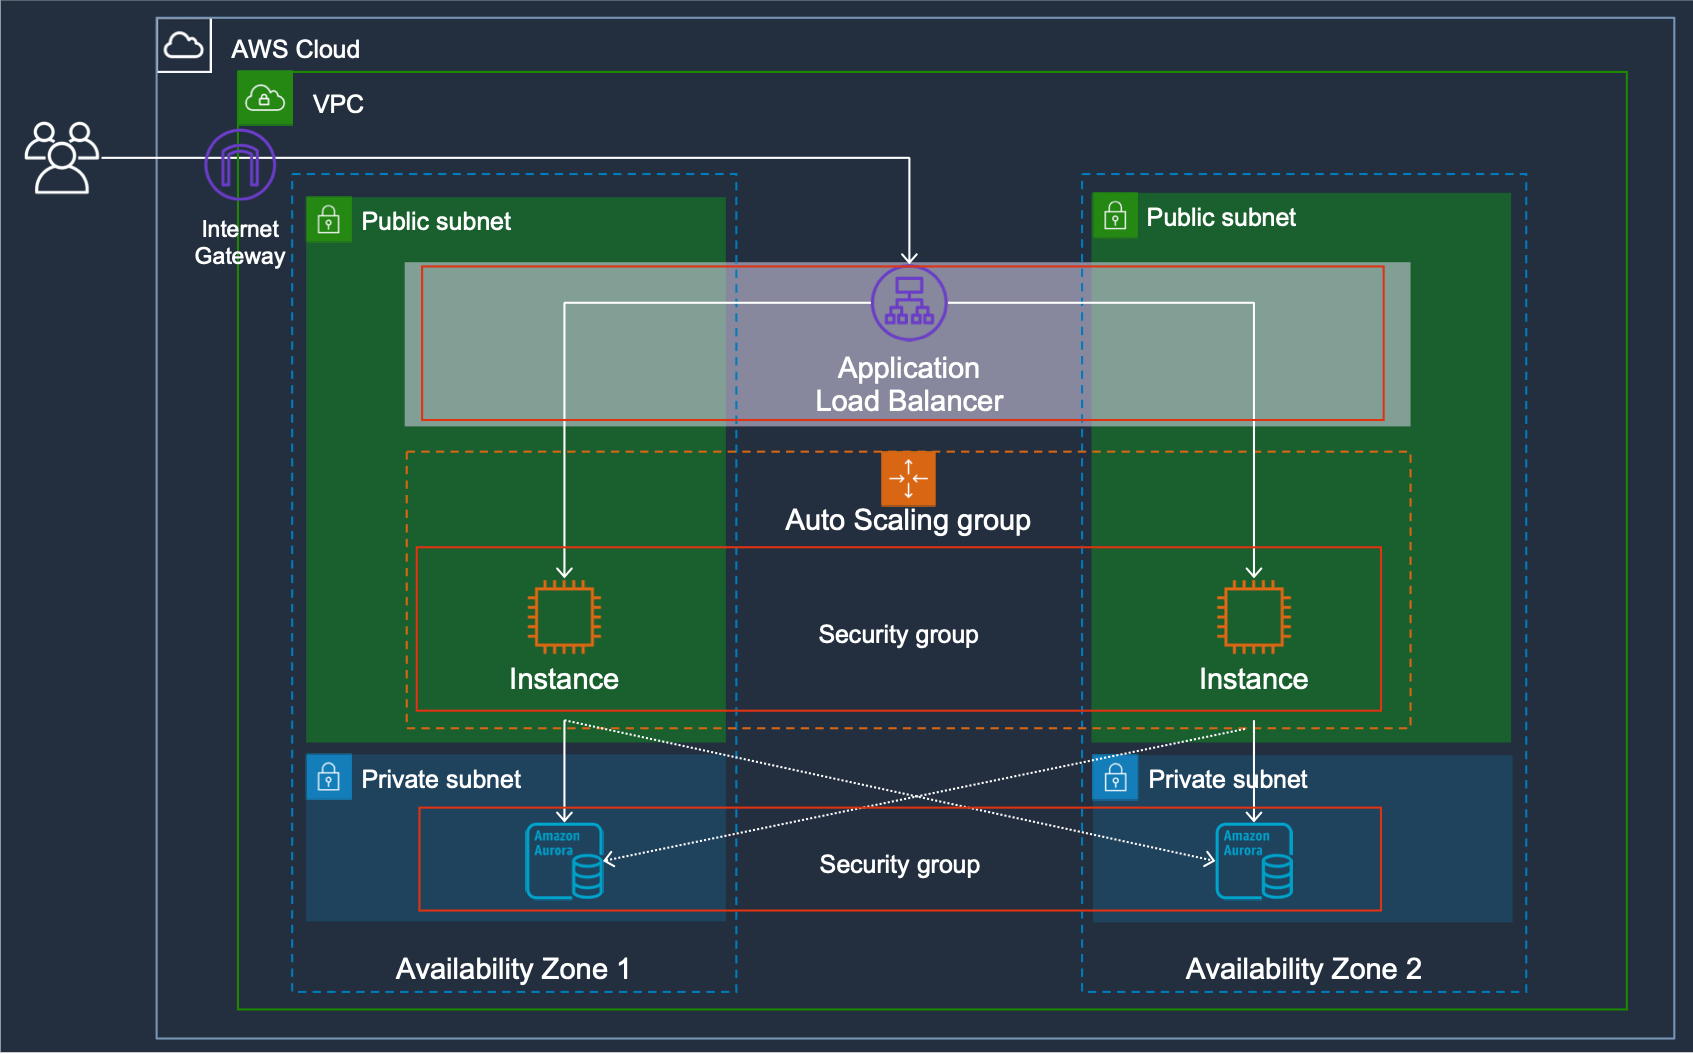Image resolution: width=1693 pixels, height=1054 pixels.
Task: Select the Availability Zone 1 label
Action: coord(514,968)
